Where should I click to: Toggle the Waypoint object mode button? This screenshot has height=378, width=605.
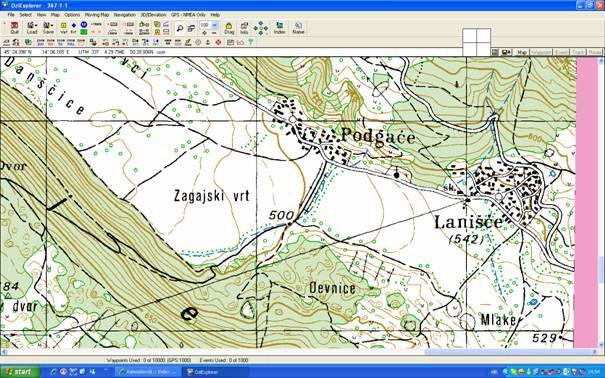(x=541, y=52)
